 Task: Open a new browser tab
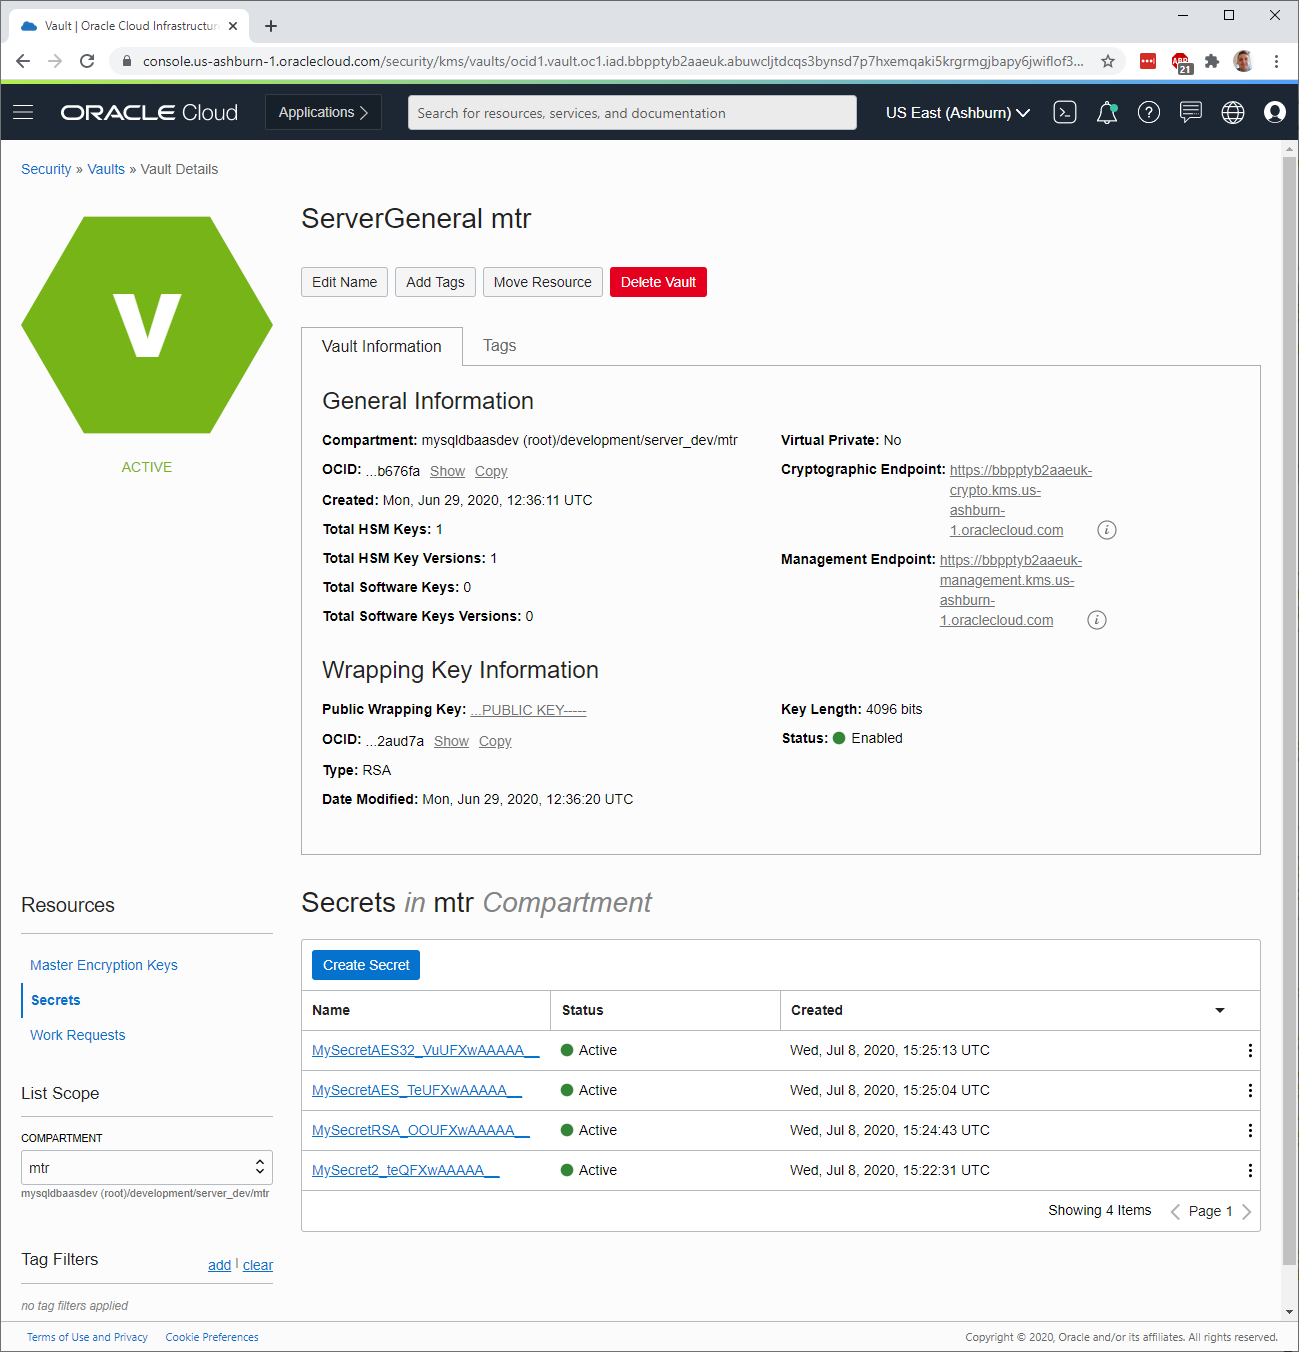pyautogui.click(x=271, y=26)
